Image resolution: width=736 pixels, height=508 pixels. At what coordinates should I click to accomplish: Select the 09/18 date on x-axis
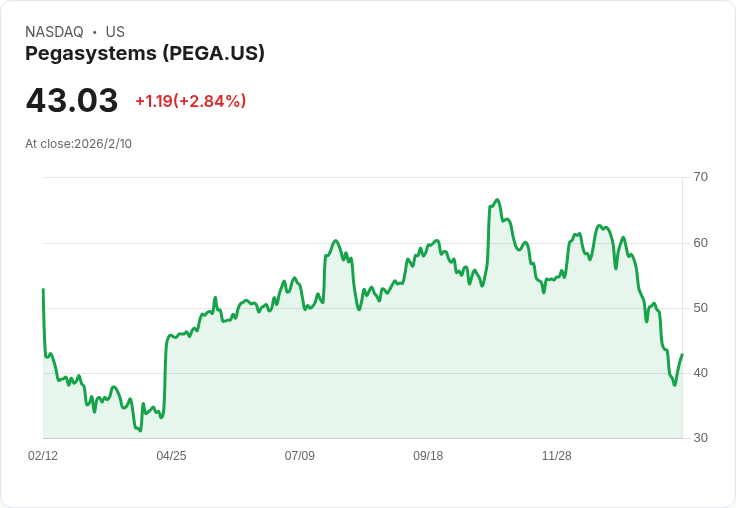tap(428, 456)
